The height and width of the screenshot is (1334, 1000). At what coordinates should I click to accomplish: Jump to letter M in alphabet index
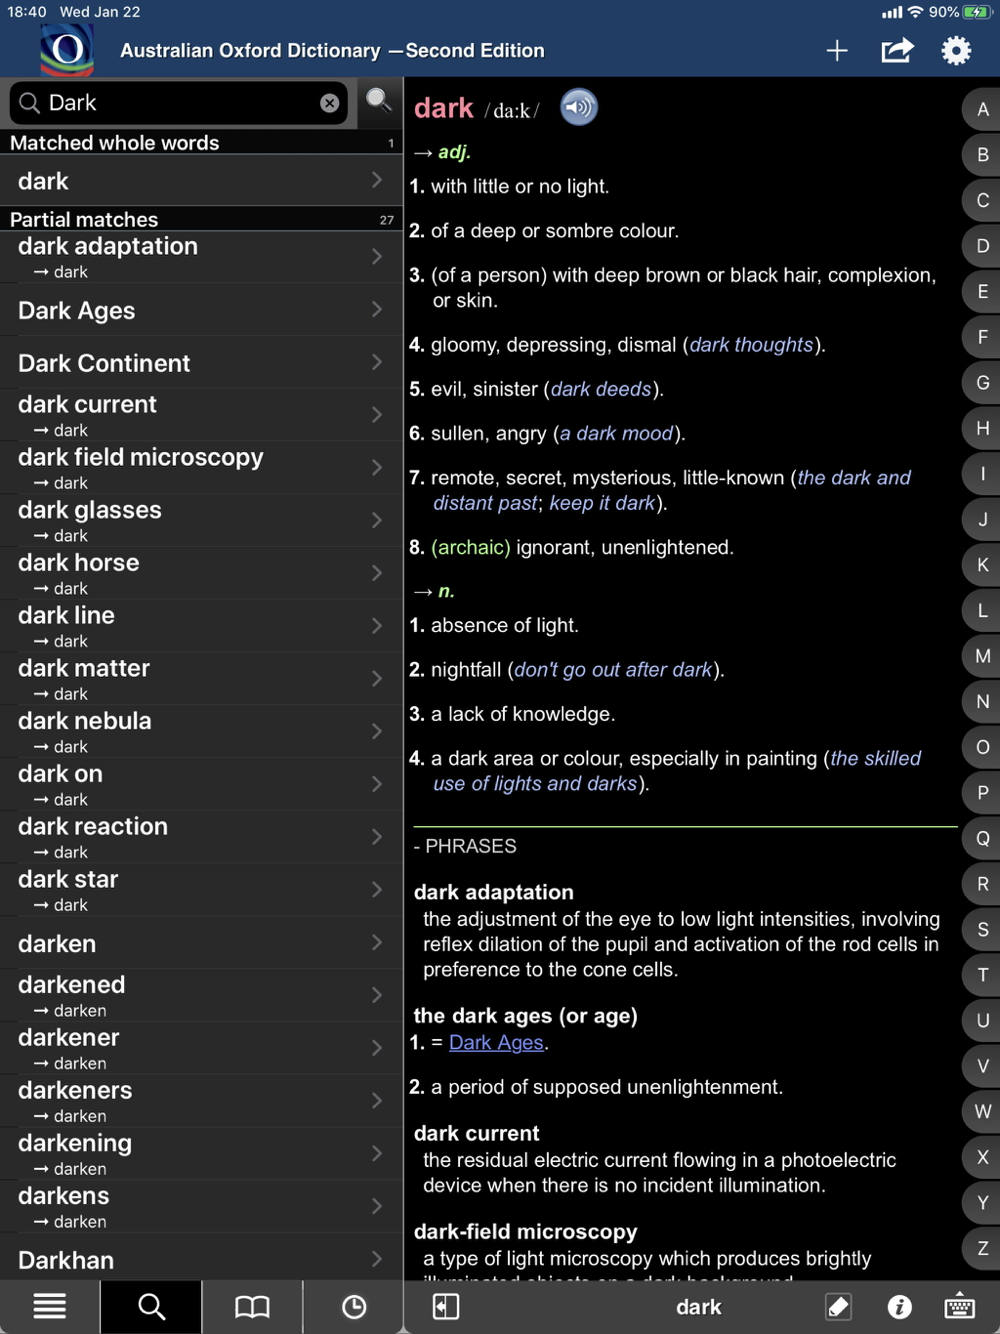click(x=982, y=656)
